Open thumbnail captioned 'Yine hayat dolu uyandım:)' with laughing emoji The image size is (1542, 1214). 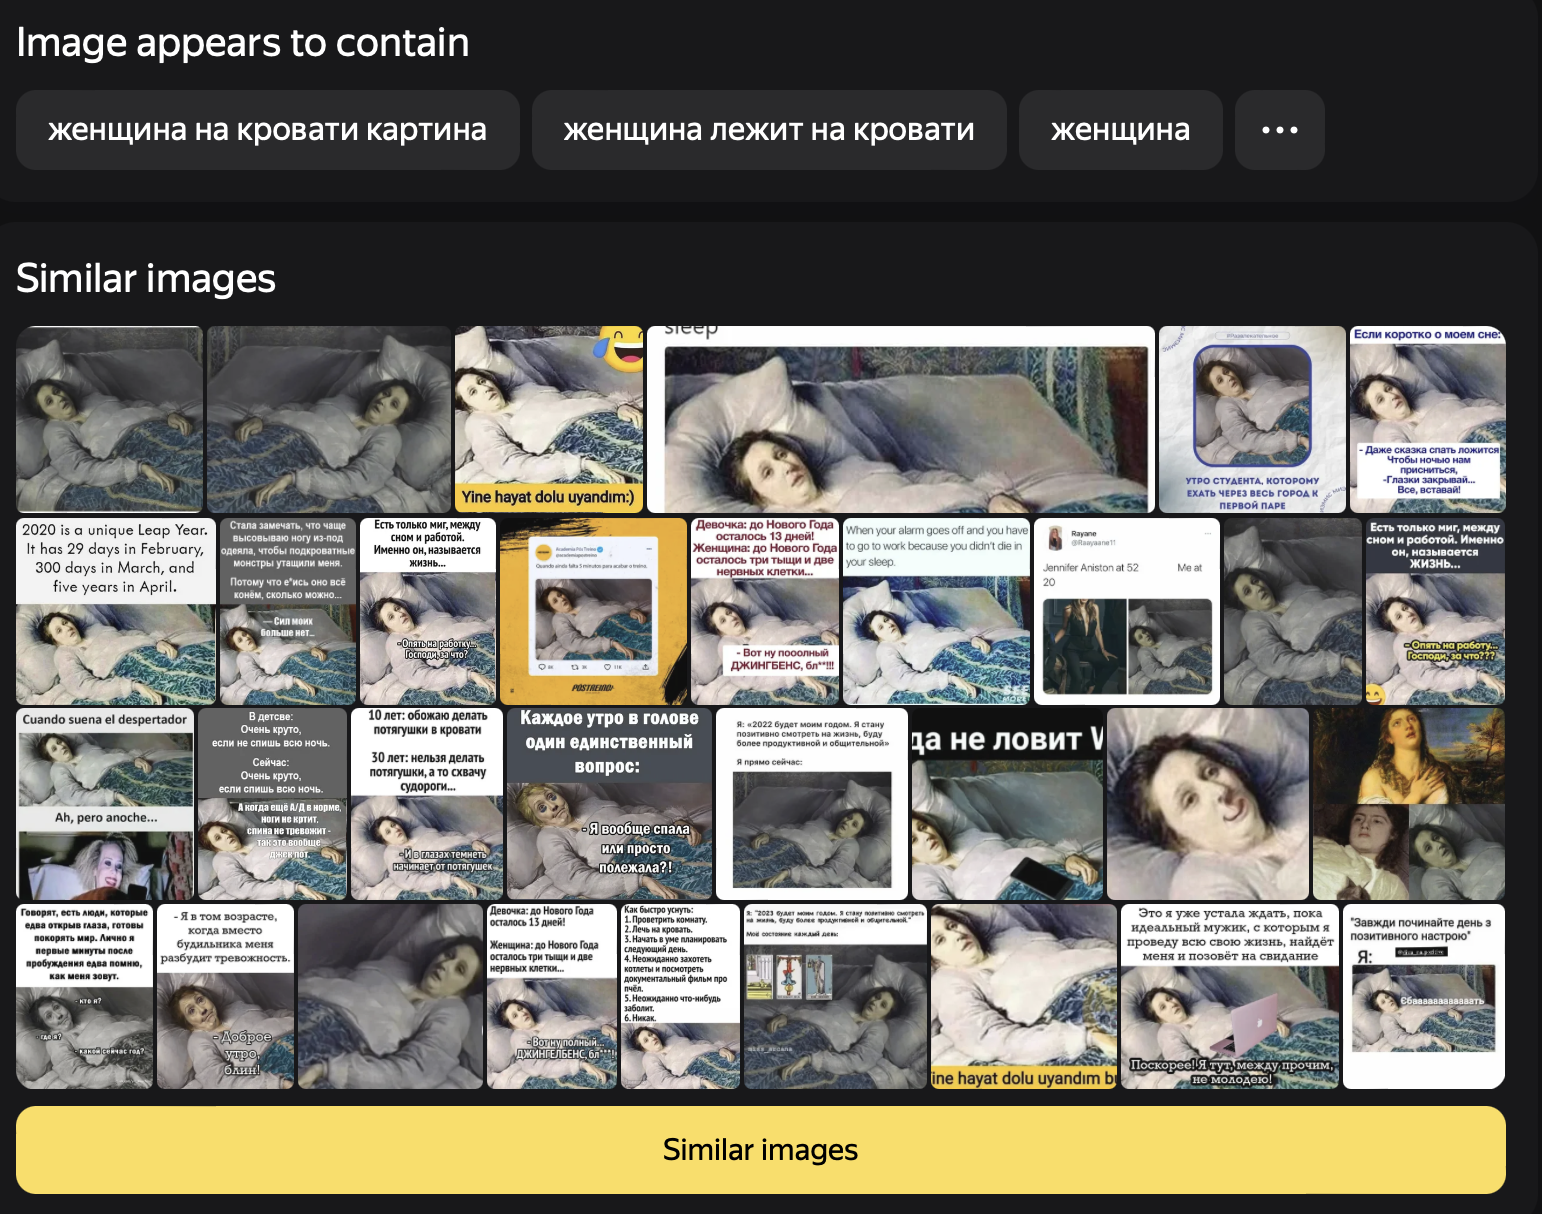tap(549, 420)
